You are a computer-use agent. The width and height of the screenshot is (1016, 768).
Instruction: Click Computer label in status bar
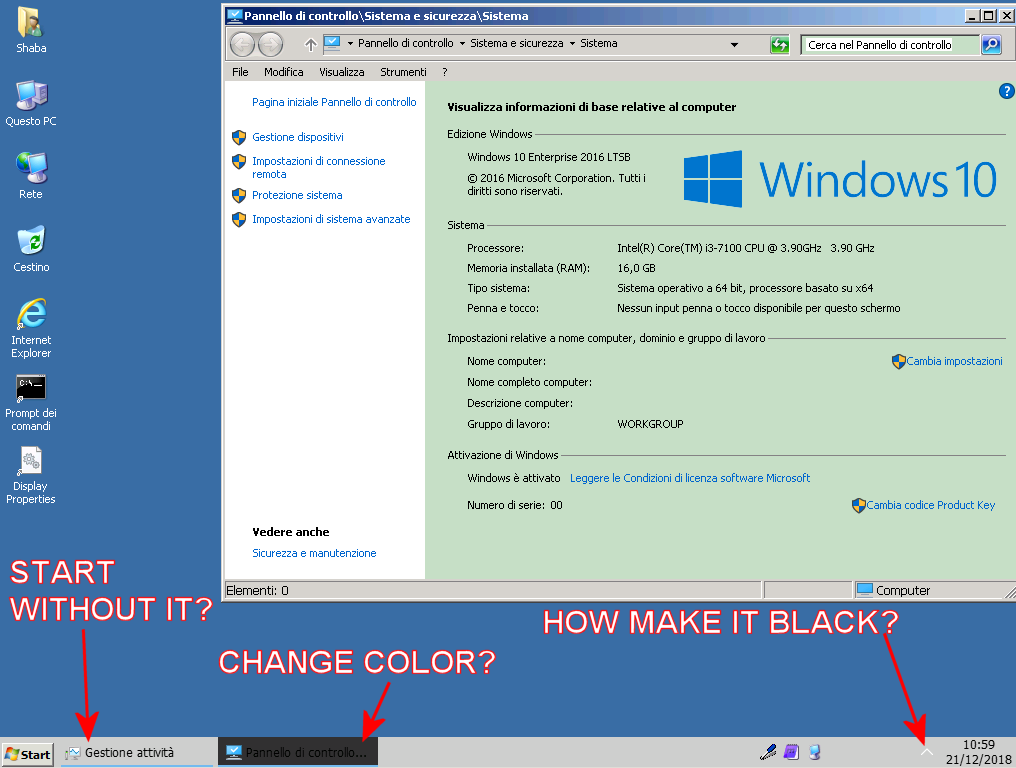coord(903,590)
